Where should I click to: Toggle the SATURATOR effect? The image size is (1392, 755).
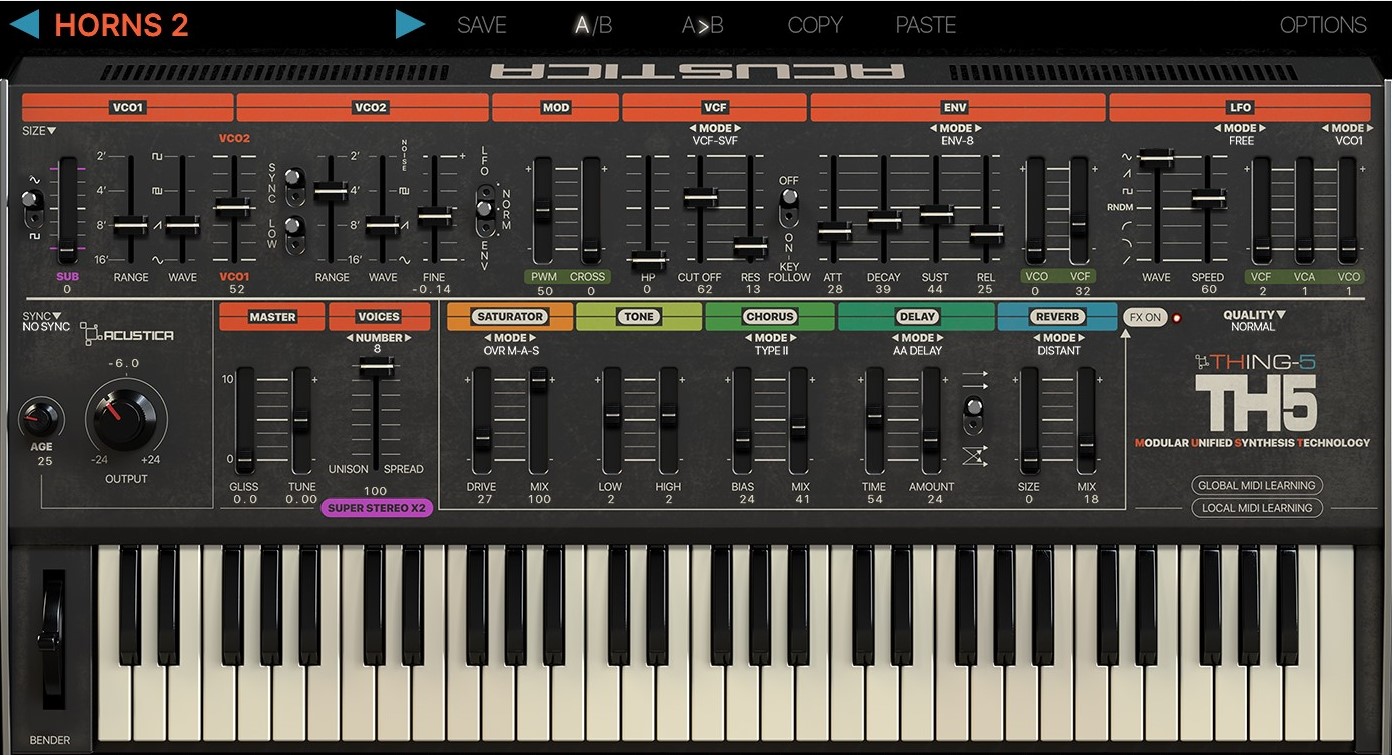(x=510, y=317)
